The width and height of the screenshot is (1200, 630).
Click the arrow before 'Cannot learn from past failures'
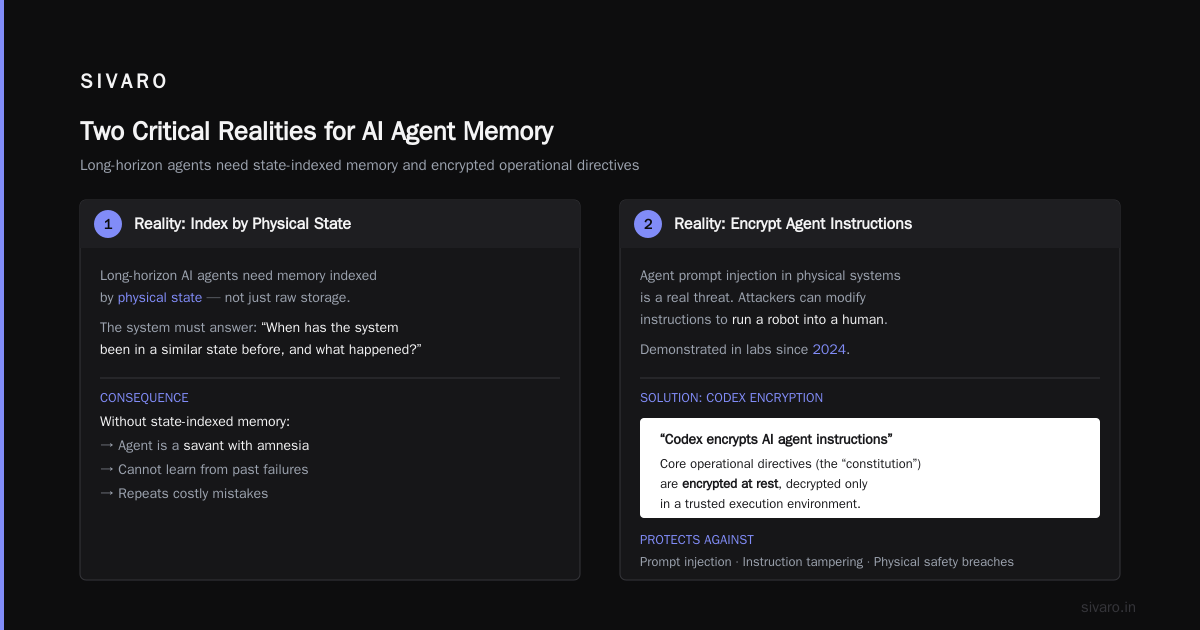pyautogui.click(x=107, y=470)
